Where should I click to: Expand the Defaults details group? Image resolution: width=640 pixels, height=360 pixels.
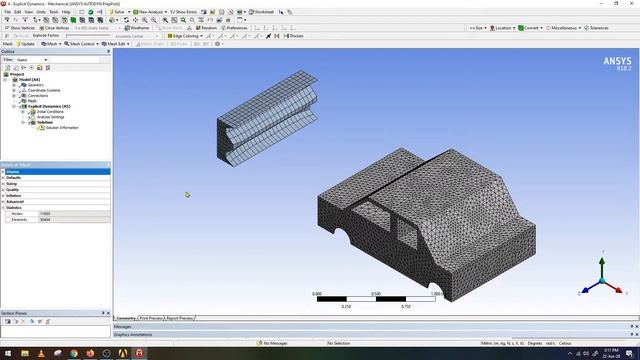(x=3, y=178)
